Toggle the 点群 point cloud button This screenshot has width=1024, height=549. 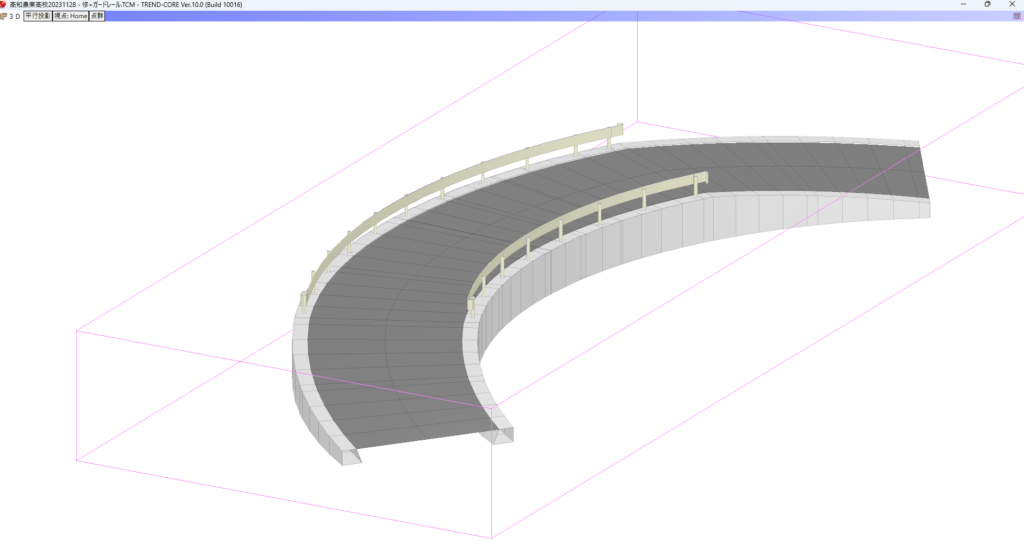point(96,16)
